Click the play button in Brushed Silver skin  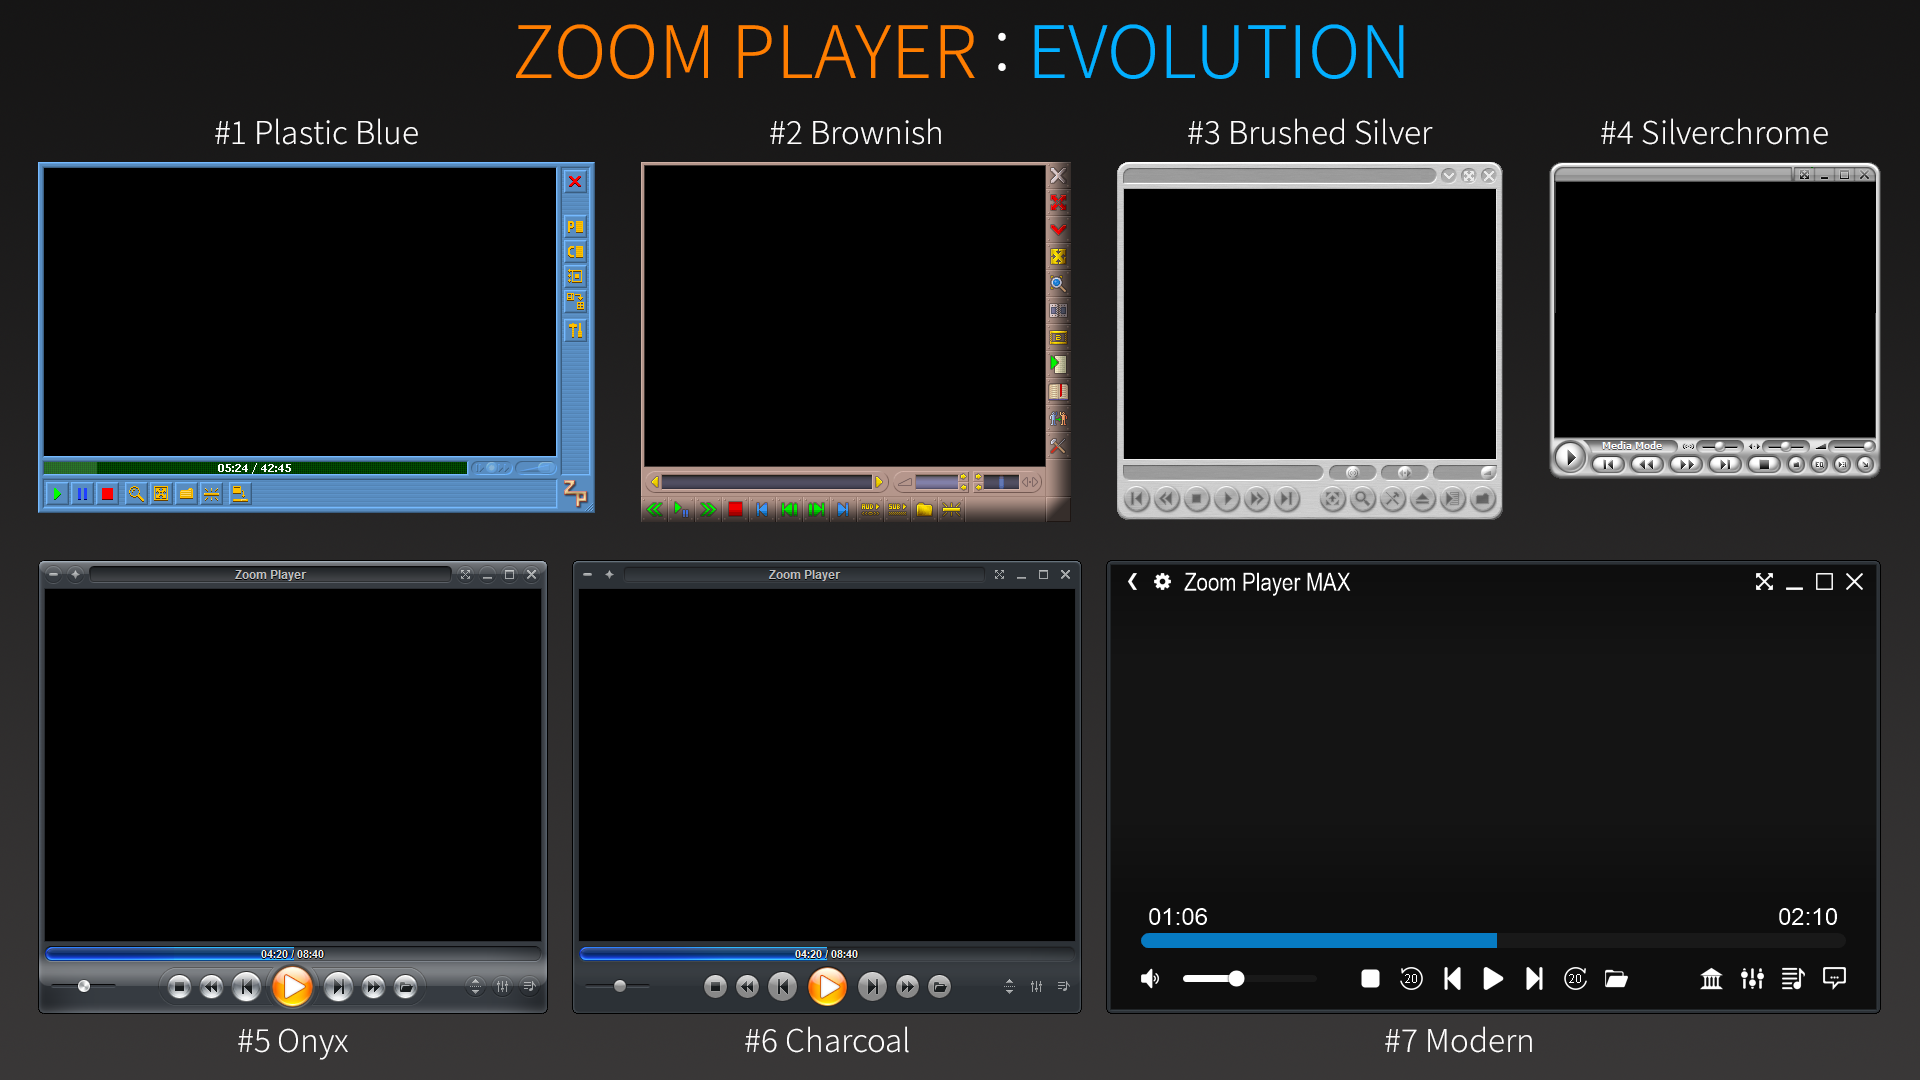pos(1226,498)
